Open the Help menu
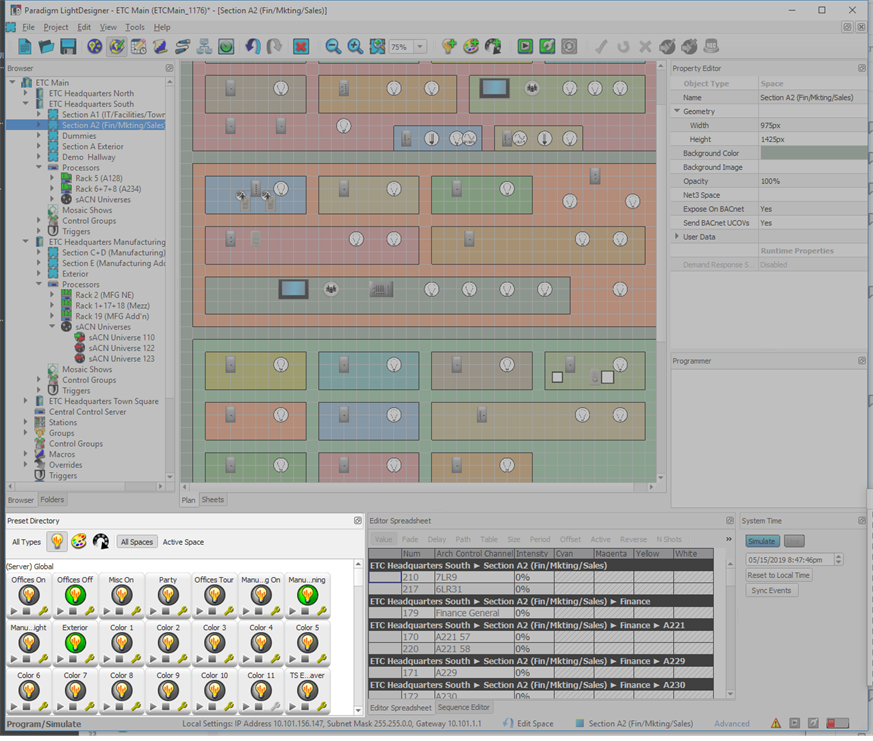Screen dimensions: 873x741 click(162, 27)
